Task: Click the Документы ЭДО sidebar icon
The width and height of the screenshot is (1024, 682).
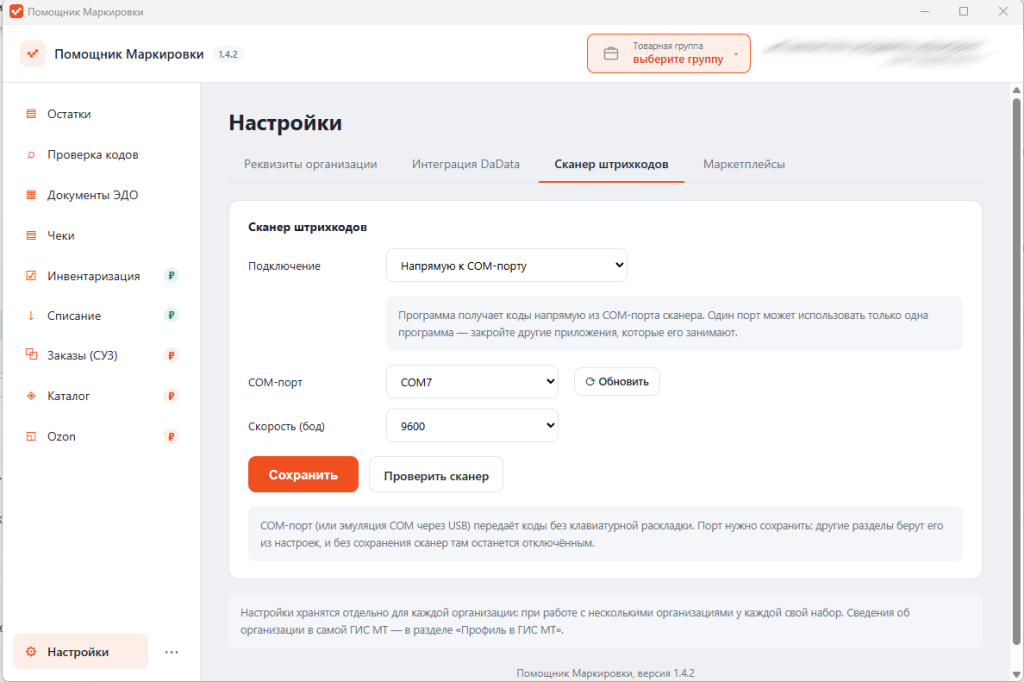Action: (x=31, y=195)
